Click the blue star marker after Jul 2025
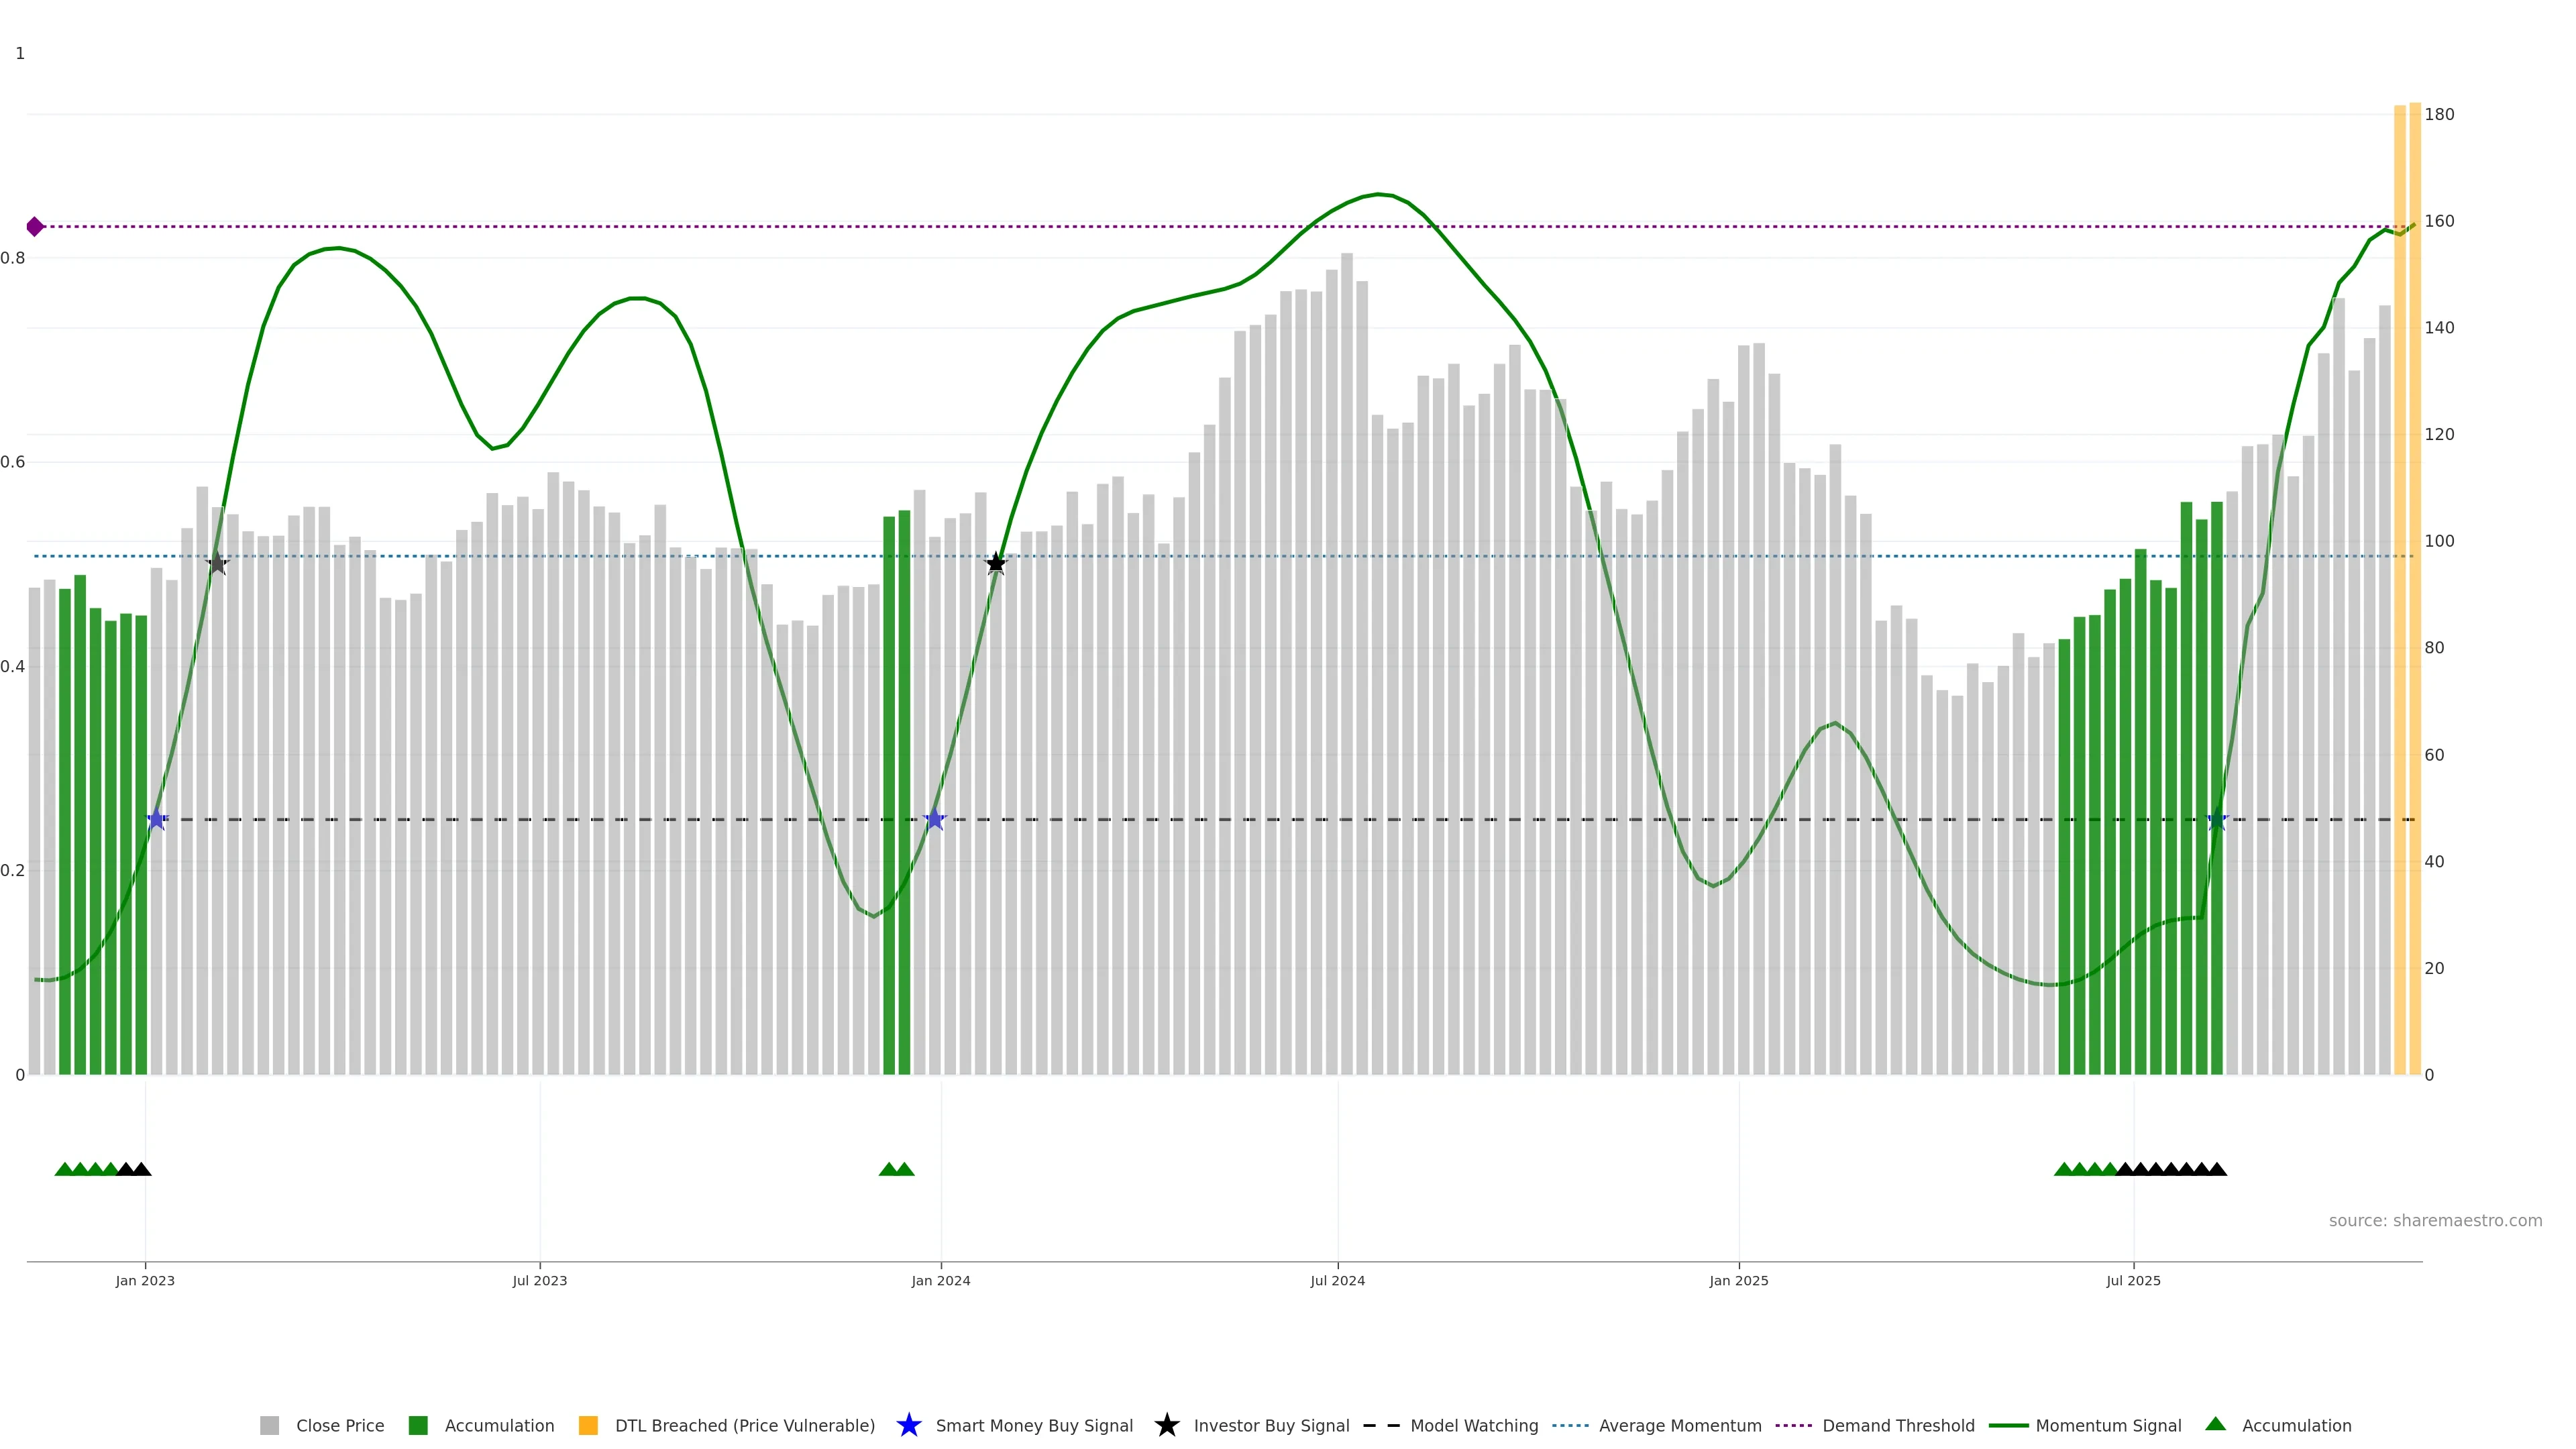2576x1449 pixels. tap(2217, 820)
